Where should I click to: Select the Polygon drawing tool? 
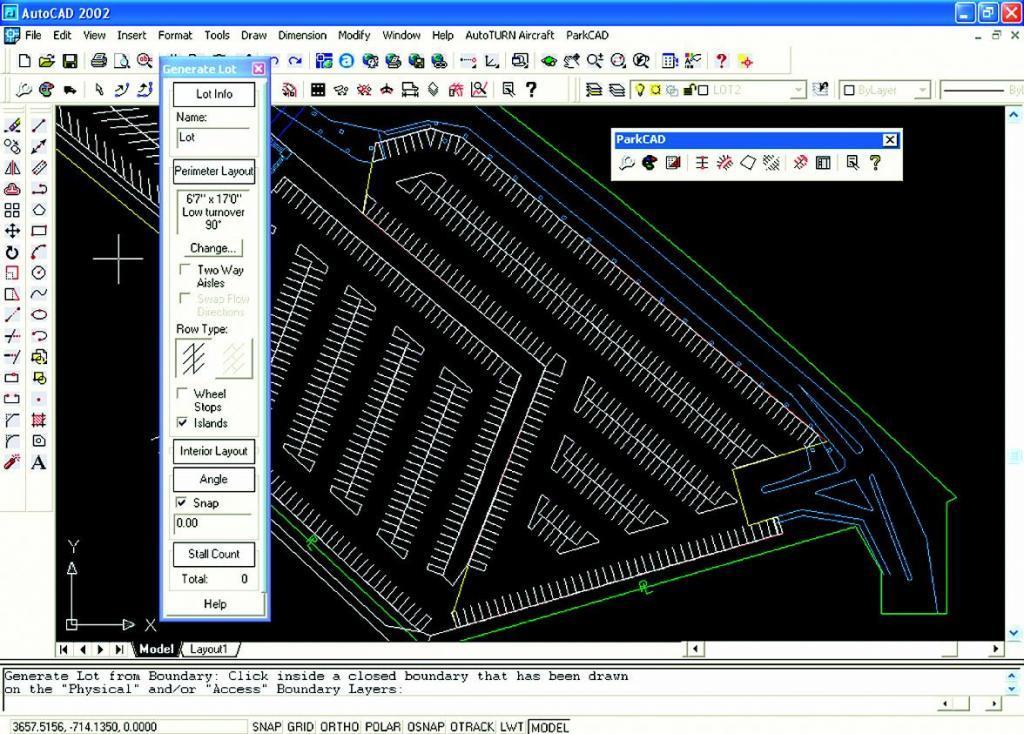coord(39,210)
